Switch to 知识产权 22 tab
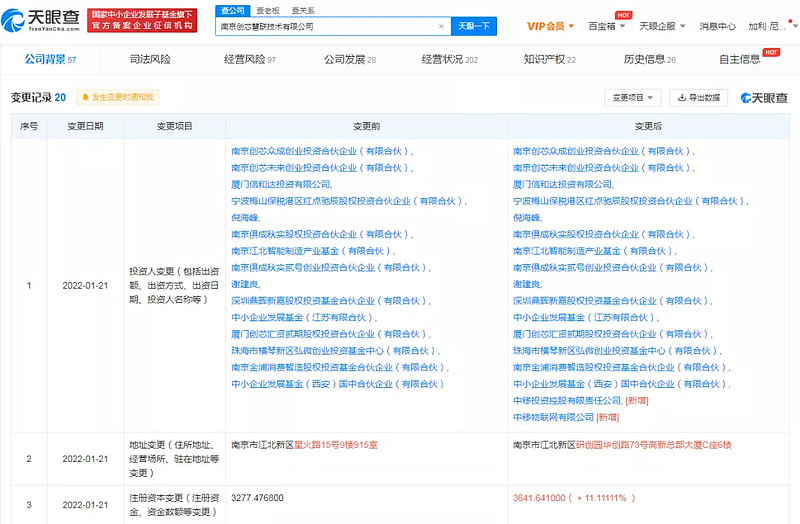Viewport: 800px width, 524px height. pyautogui.click(x=549, y=59)
